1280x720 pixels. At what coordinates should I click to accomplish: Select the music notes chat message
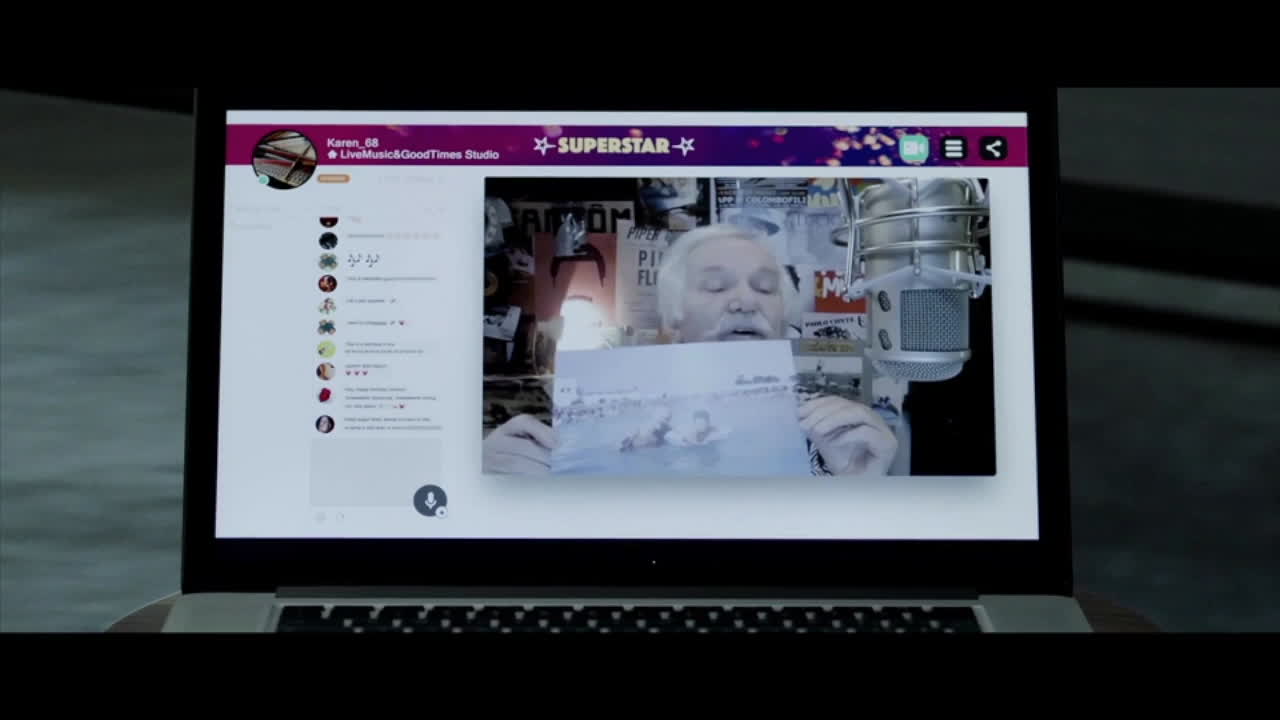362,260
